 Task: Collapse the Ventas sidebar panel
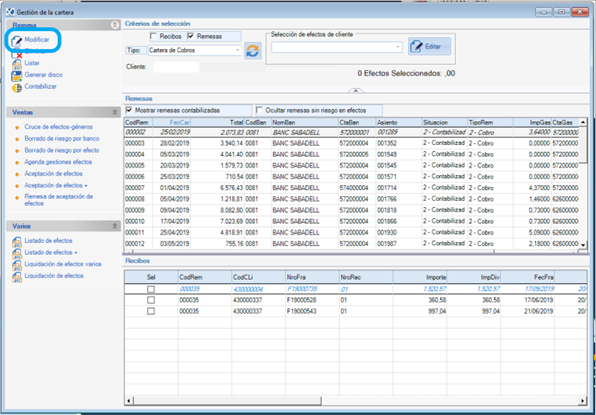pos(114,112)
